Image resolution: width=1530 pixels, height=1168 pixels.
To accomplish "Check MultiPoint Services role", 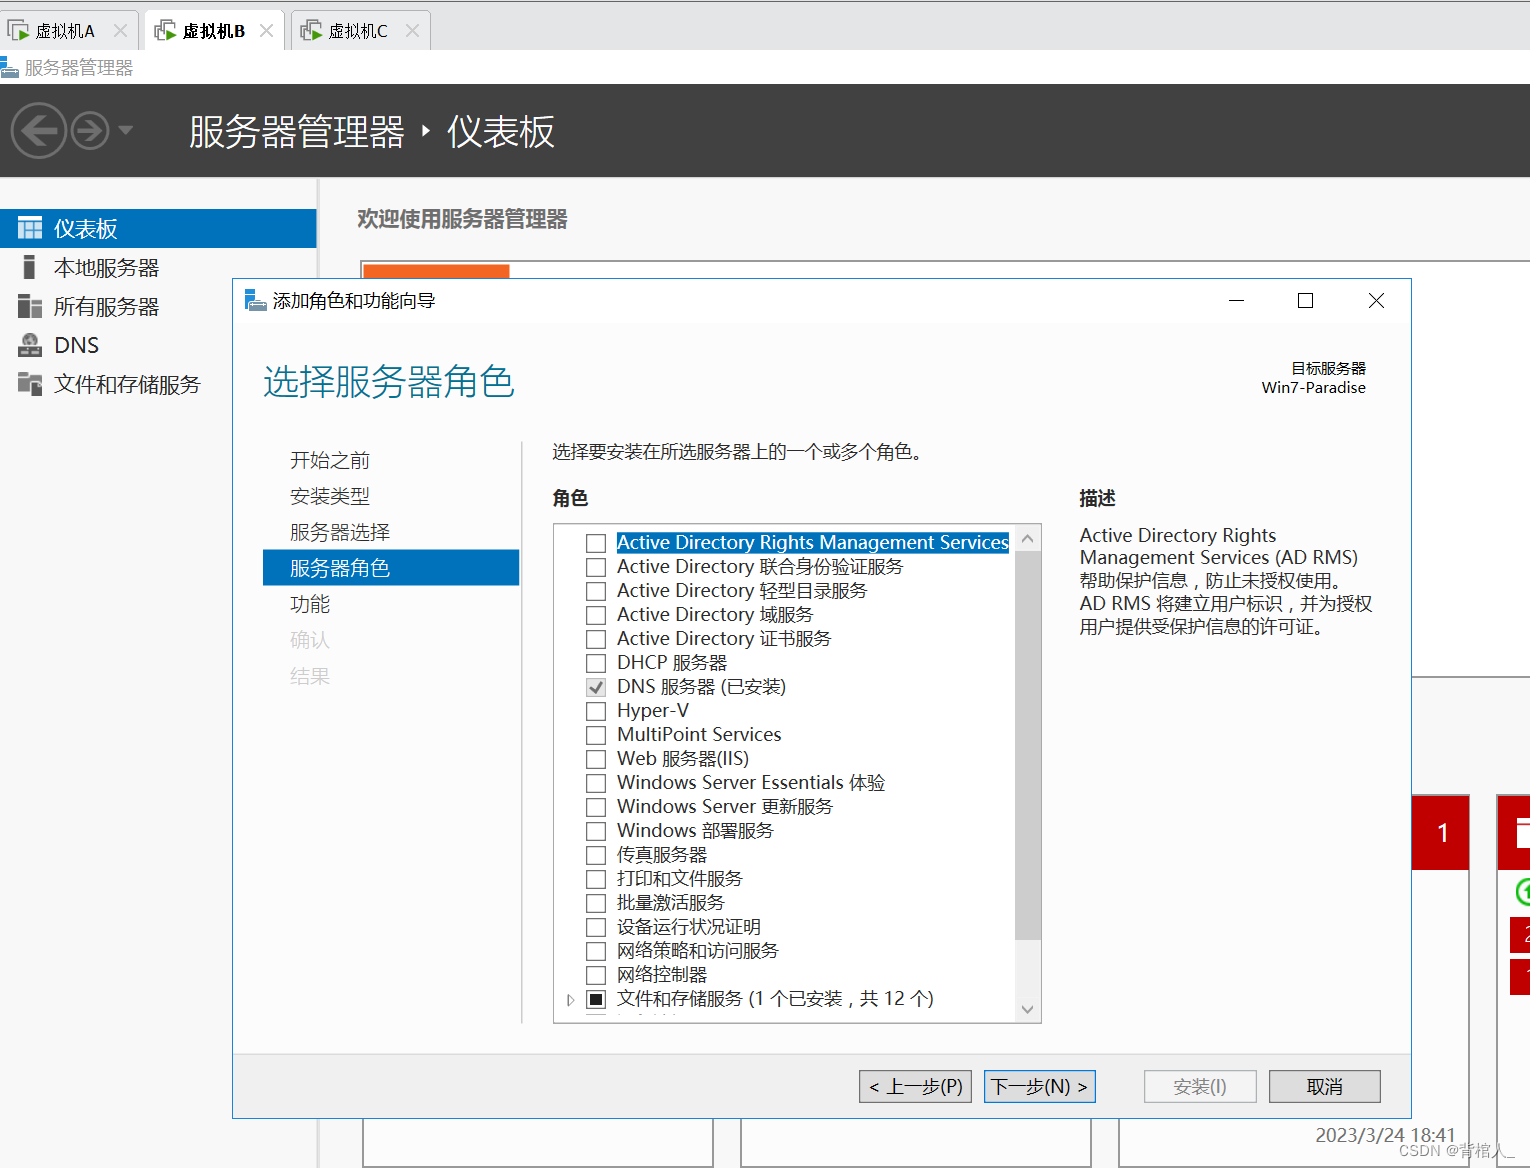I will coord(596,735).
